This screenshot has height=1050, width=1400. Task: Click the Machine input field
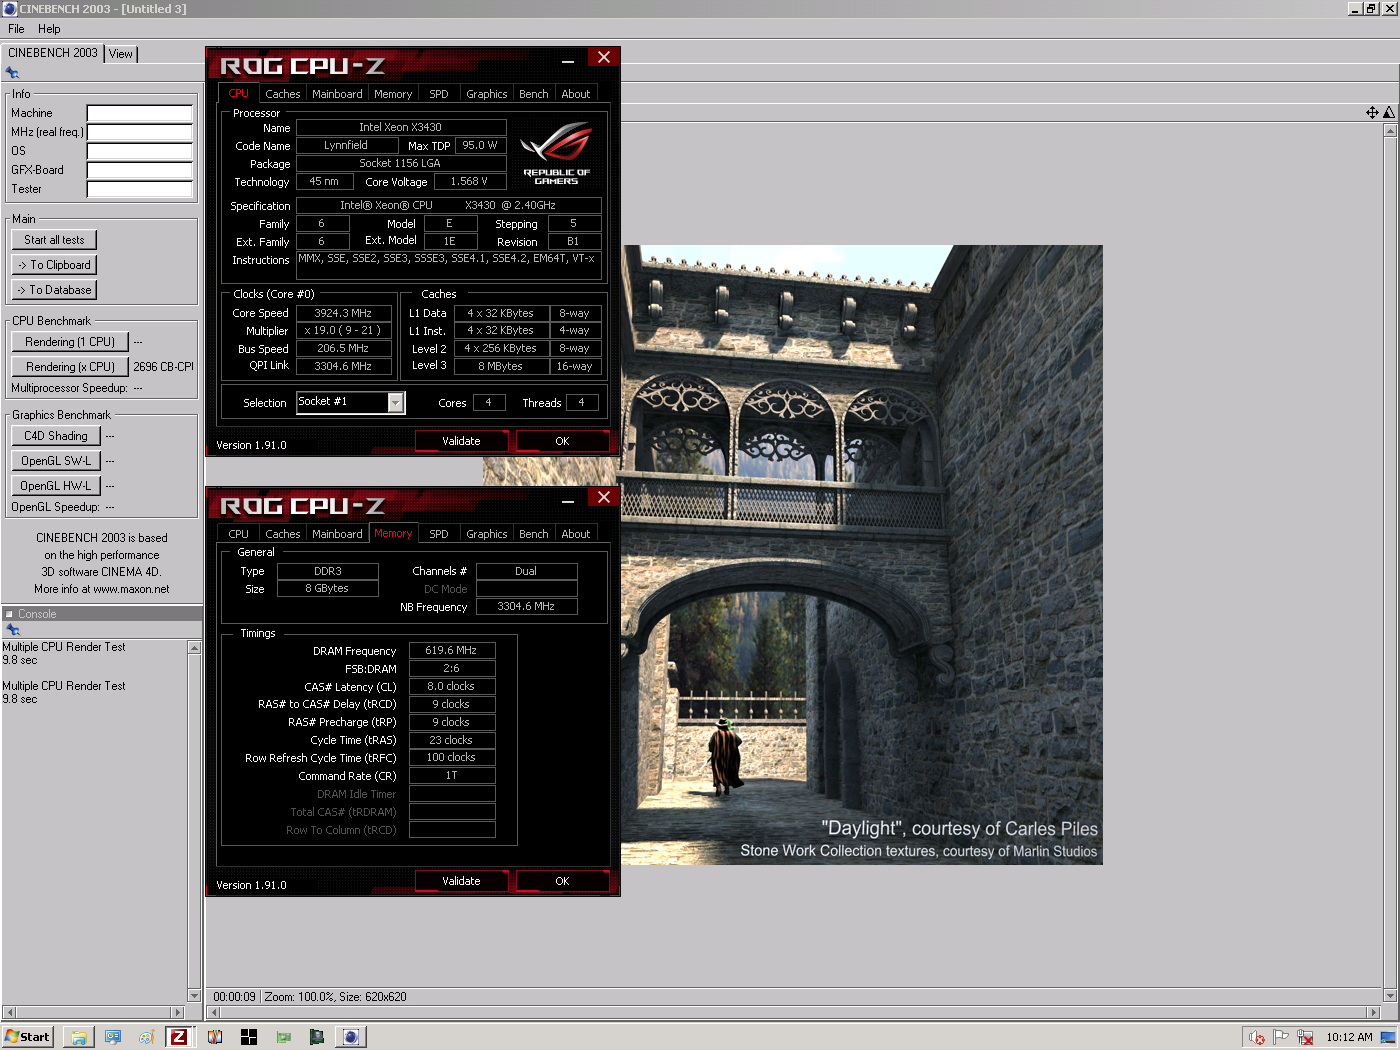pos(139,113)
